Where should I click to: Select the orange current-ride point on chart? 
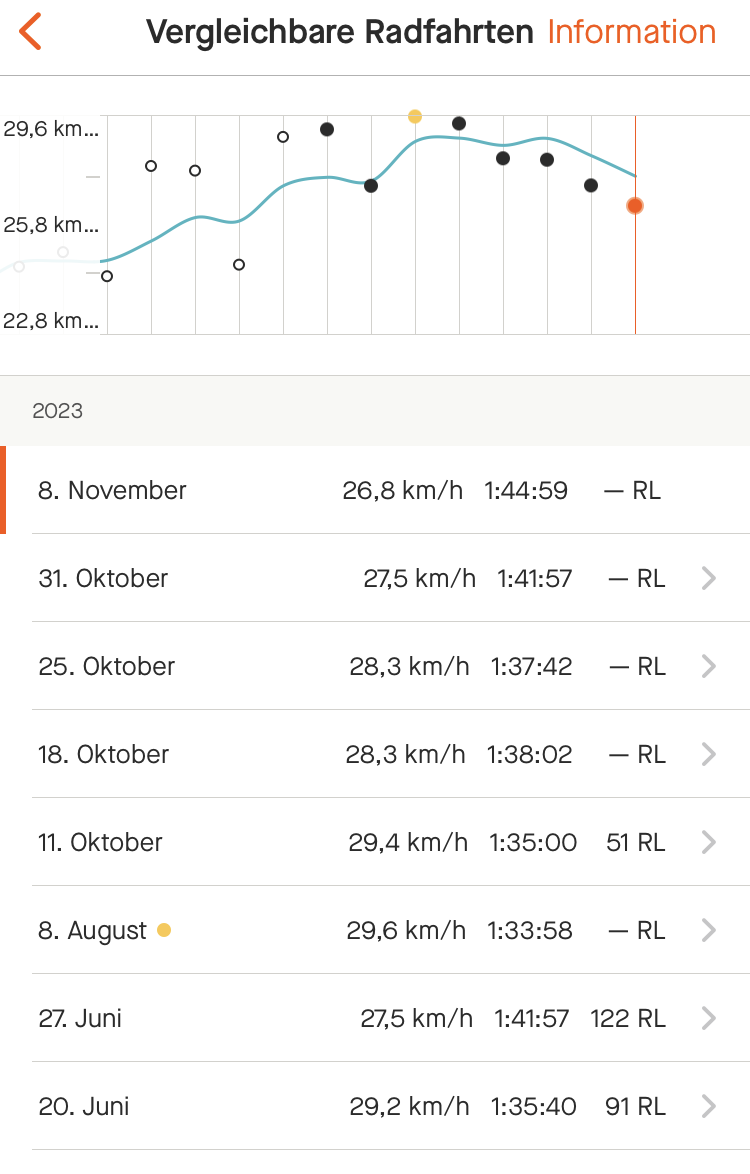click(x=635, y=206)
